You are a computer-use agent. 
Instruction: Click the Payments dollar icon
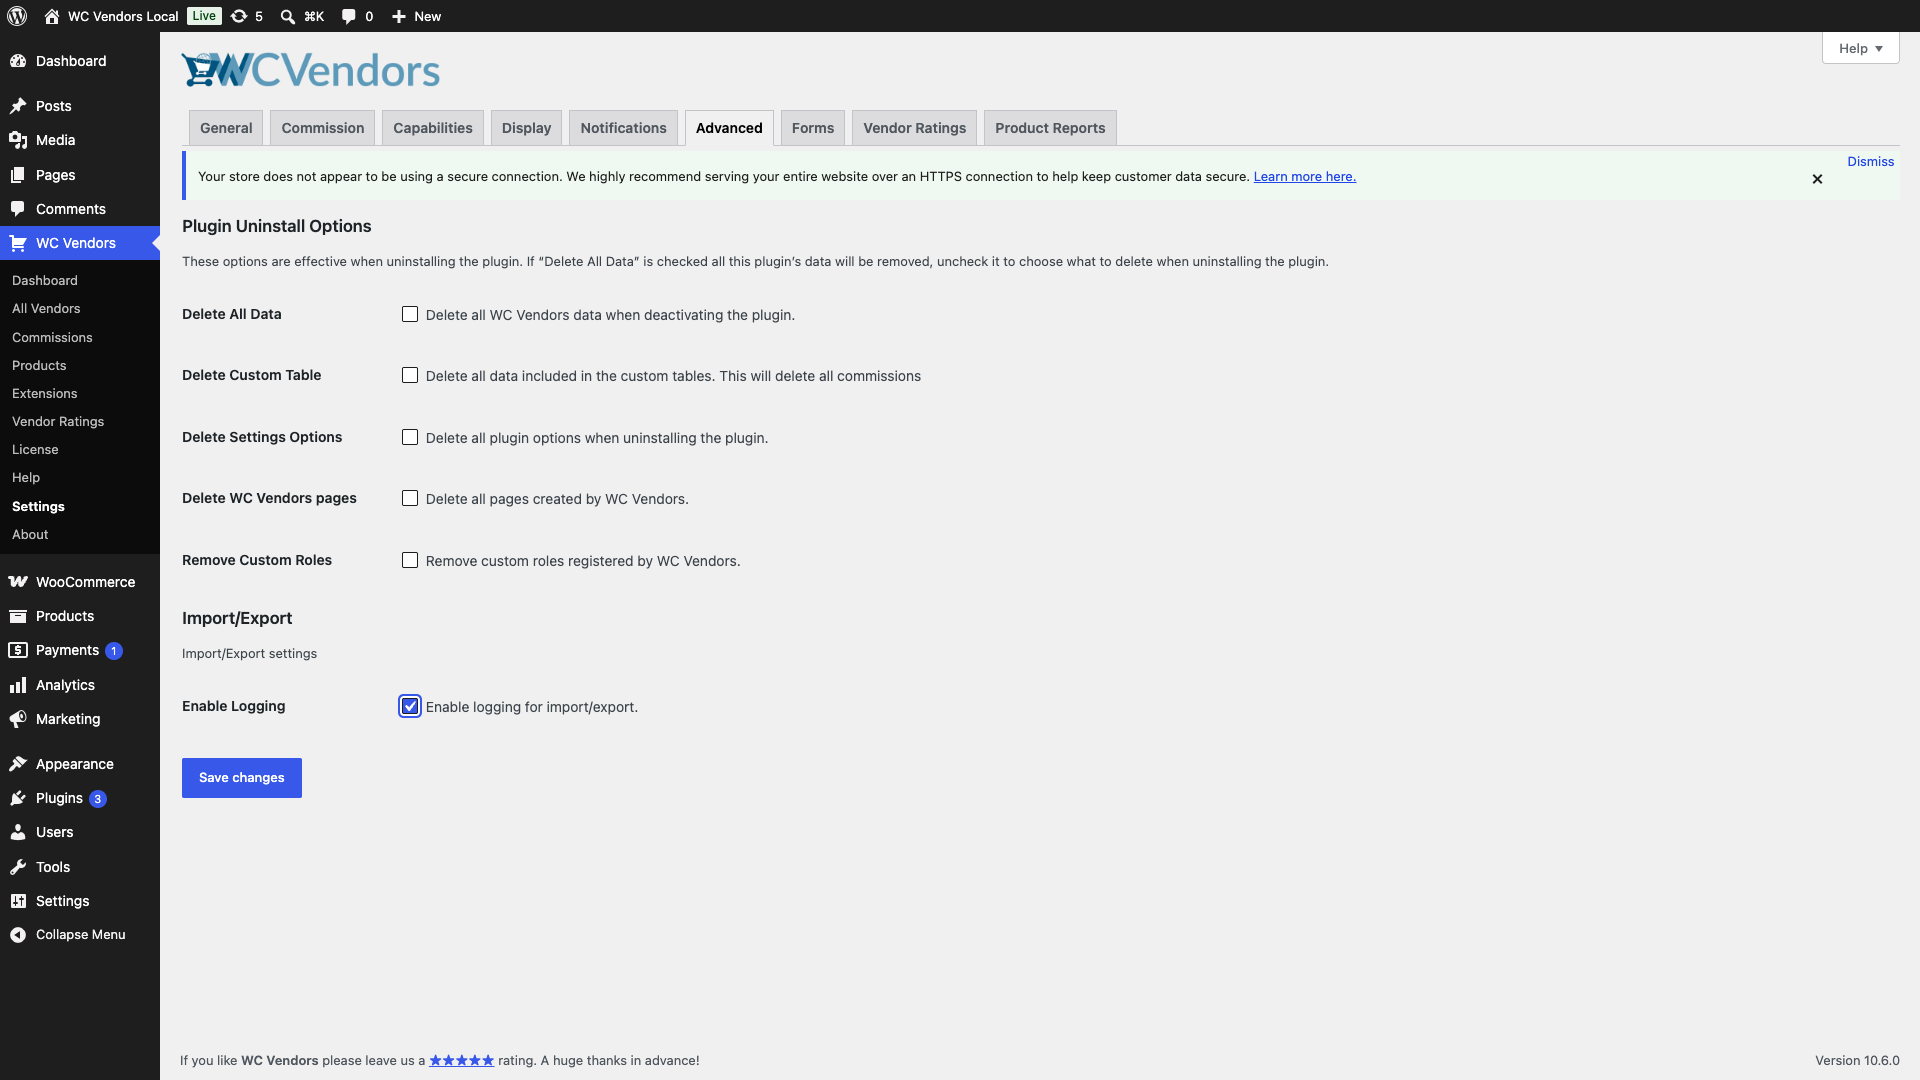point(18,650)
